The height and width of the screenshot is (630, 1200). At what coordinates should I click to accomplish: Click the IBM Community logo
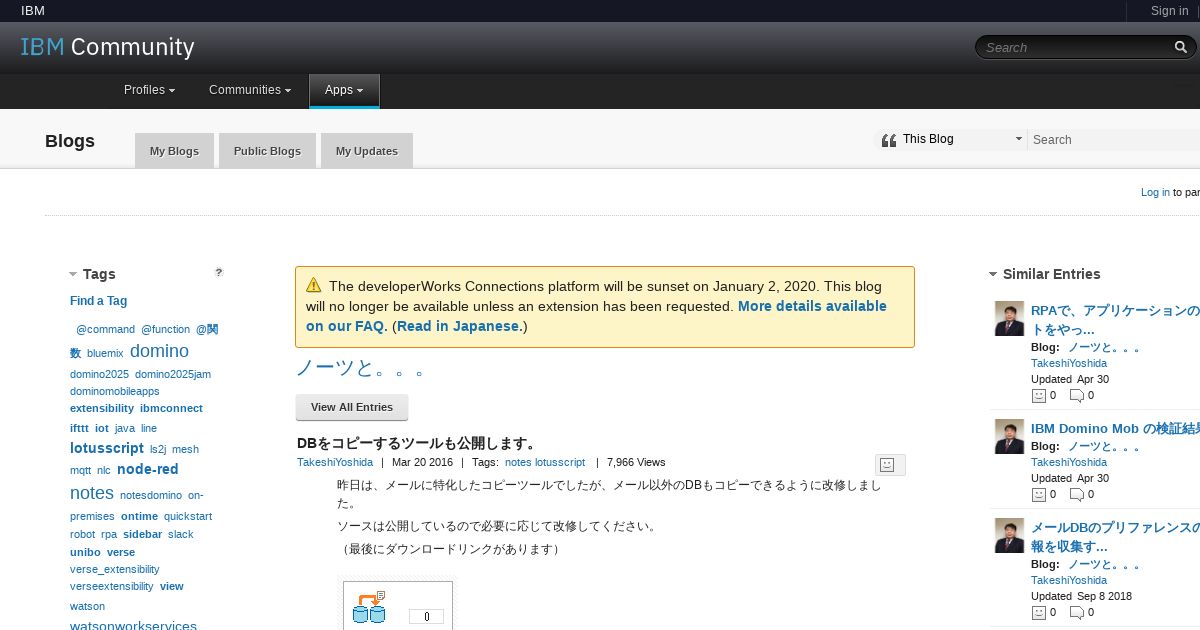(108, 47)
